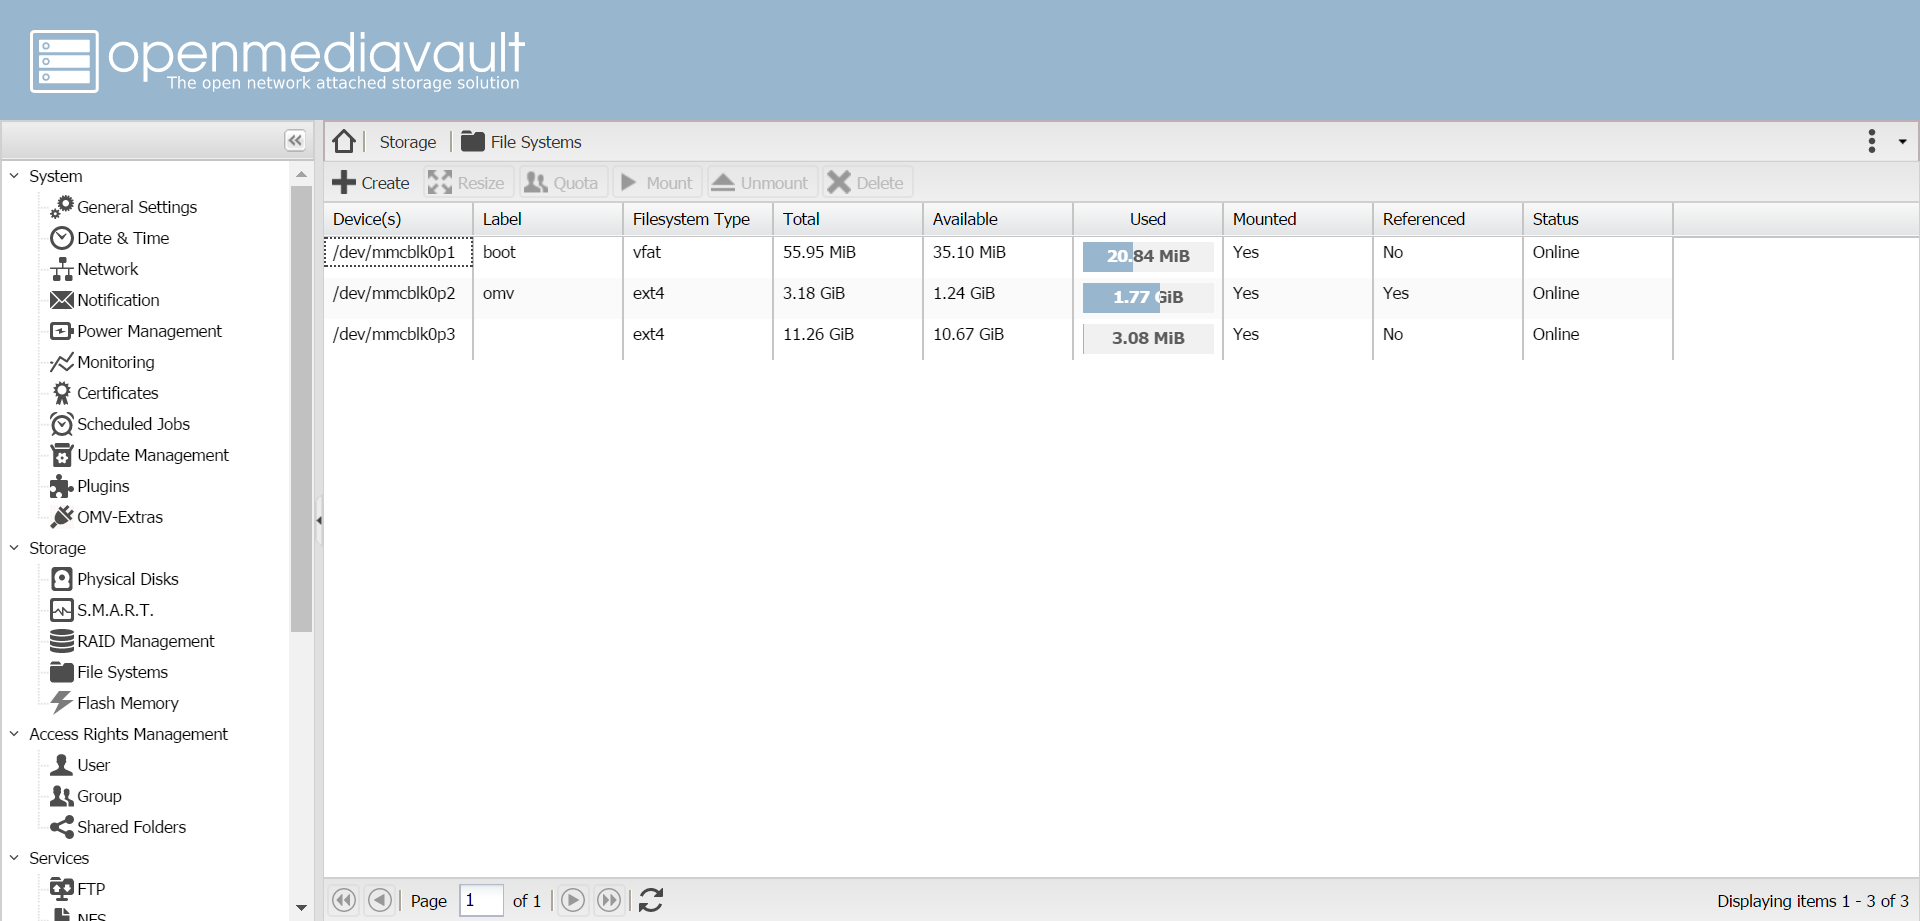Open the Physical Disks icon

point(62,579)
